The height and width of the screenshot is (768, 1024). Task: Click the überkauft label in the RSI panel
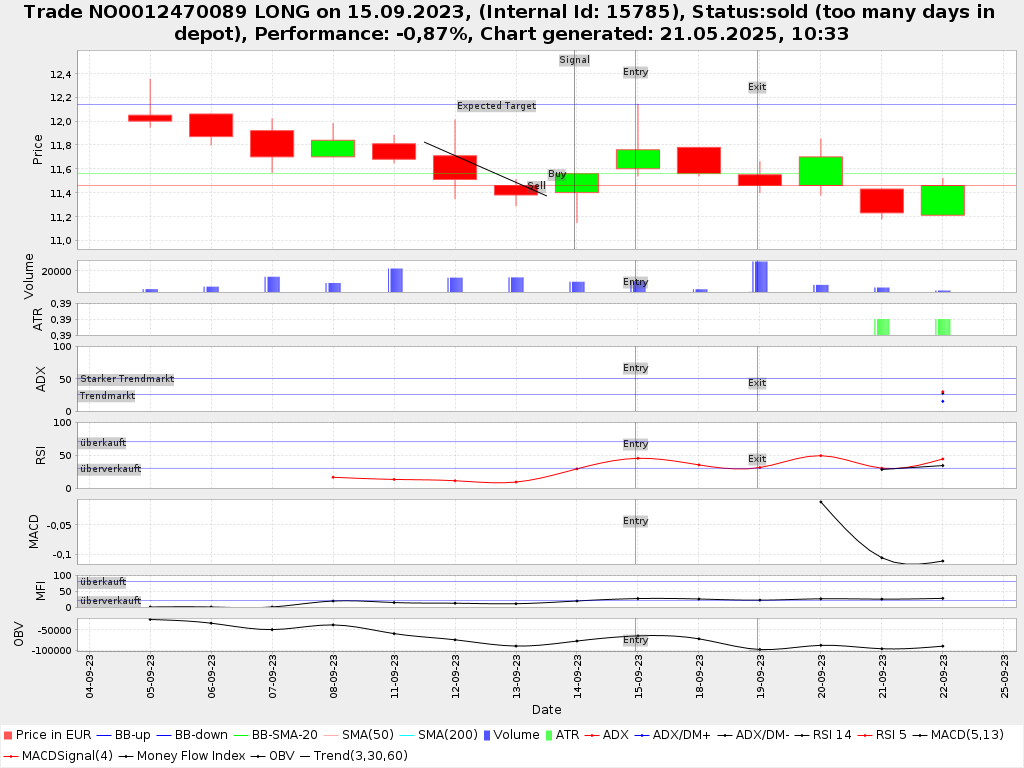point(102,443)
